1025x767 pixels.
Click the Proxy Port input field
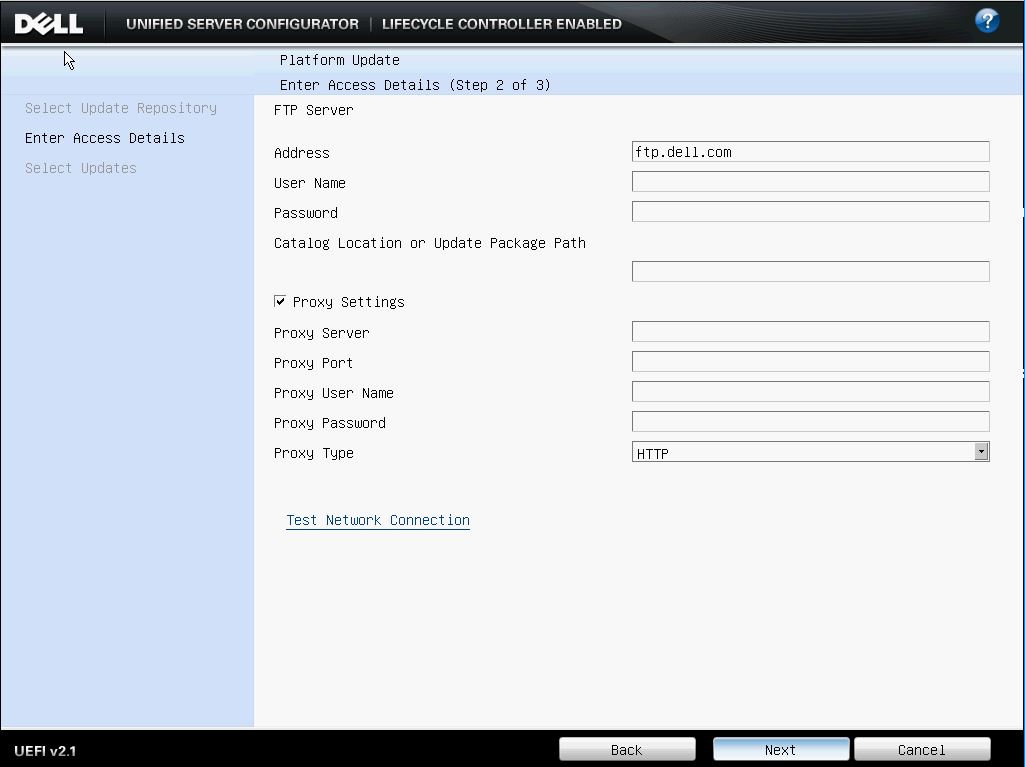click(x=810, y=361)
